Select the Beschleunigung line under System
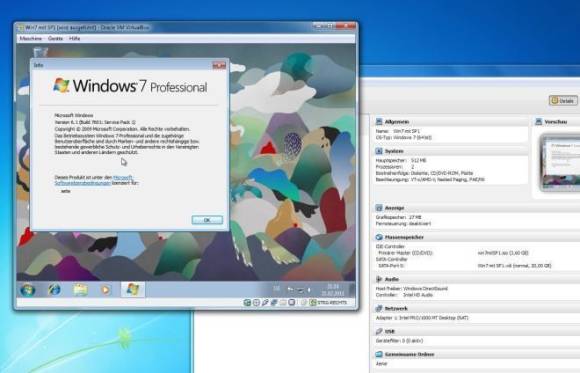Viewport: 580px width, 373px height. (430, 180)
